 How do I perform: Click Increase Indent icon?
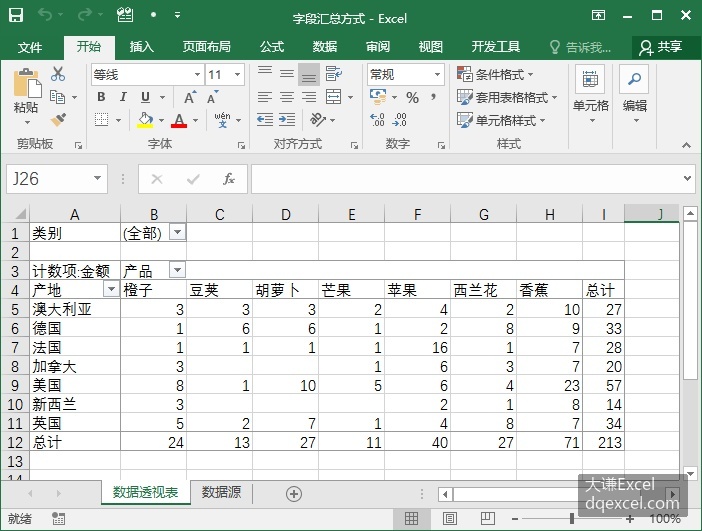(x=287, y=120)
